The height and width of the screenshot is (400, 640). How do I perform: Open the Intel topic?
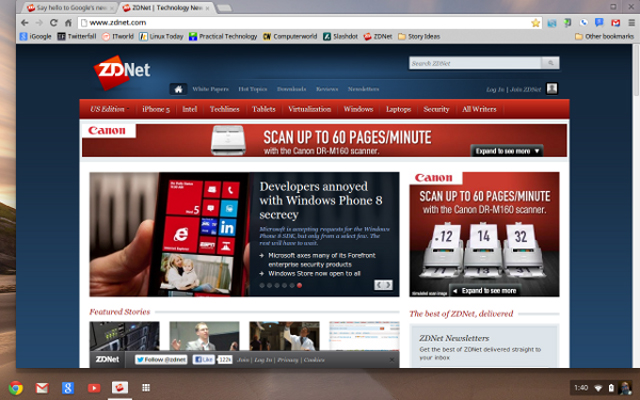pyautogui.click(x=189, y=109)
